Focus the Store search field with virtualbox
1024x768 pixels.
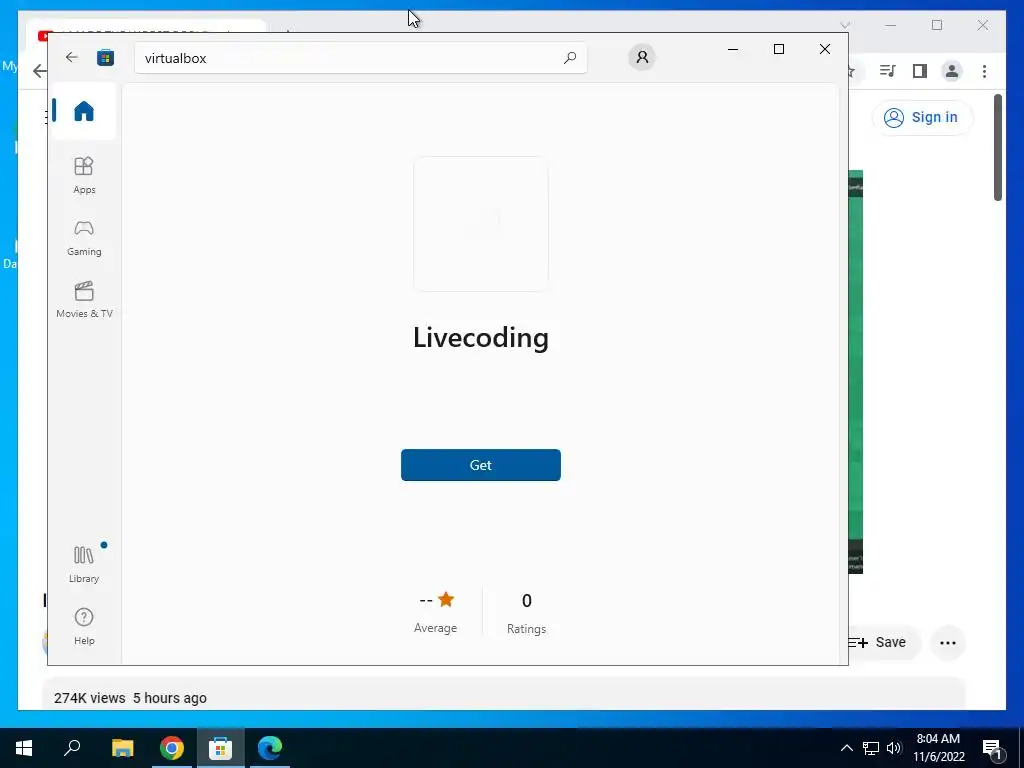click(x=360, y=58)
